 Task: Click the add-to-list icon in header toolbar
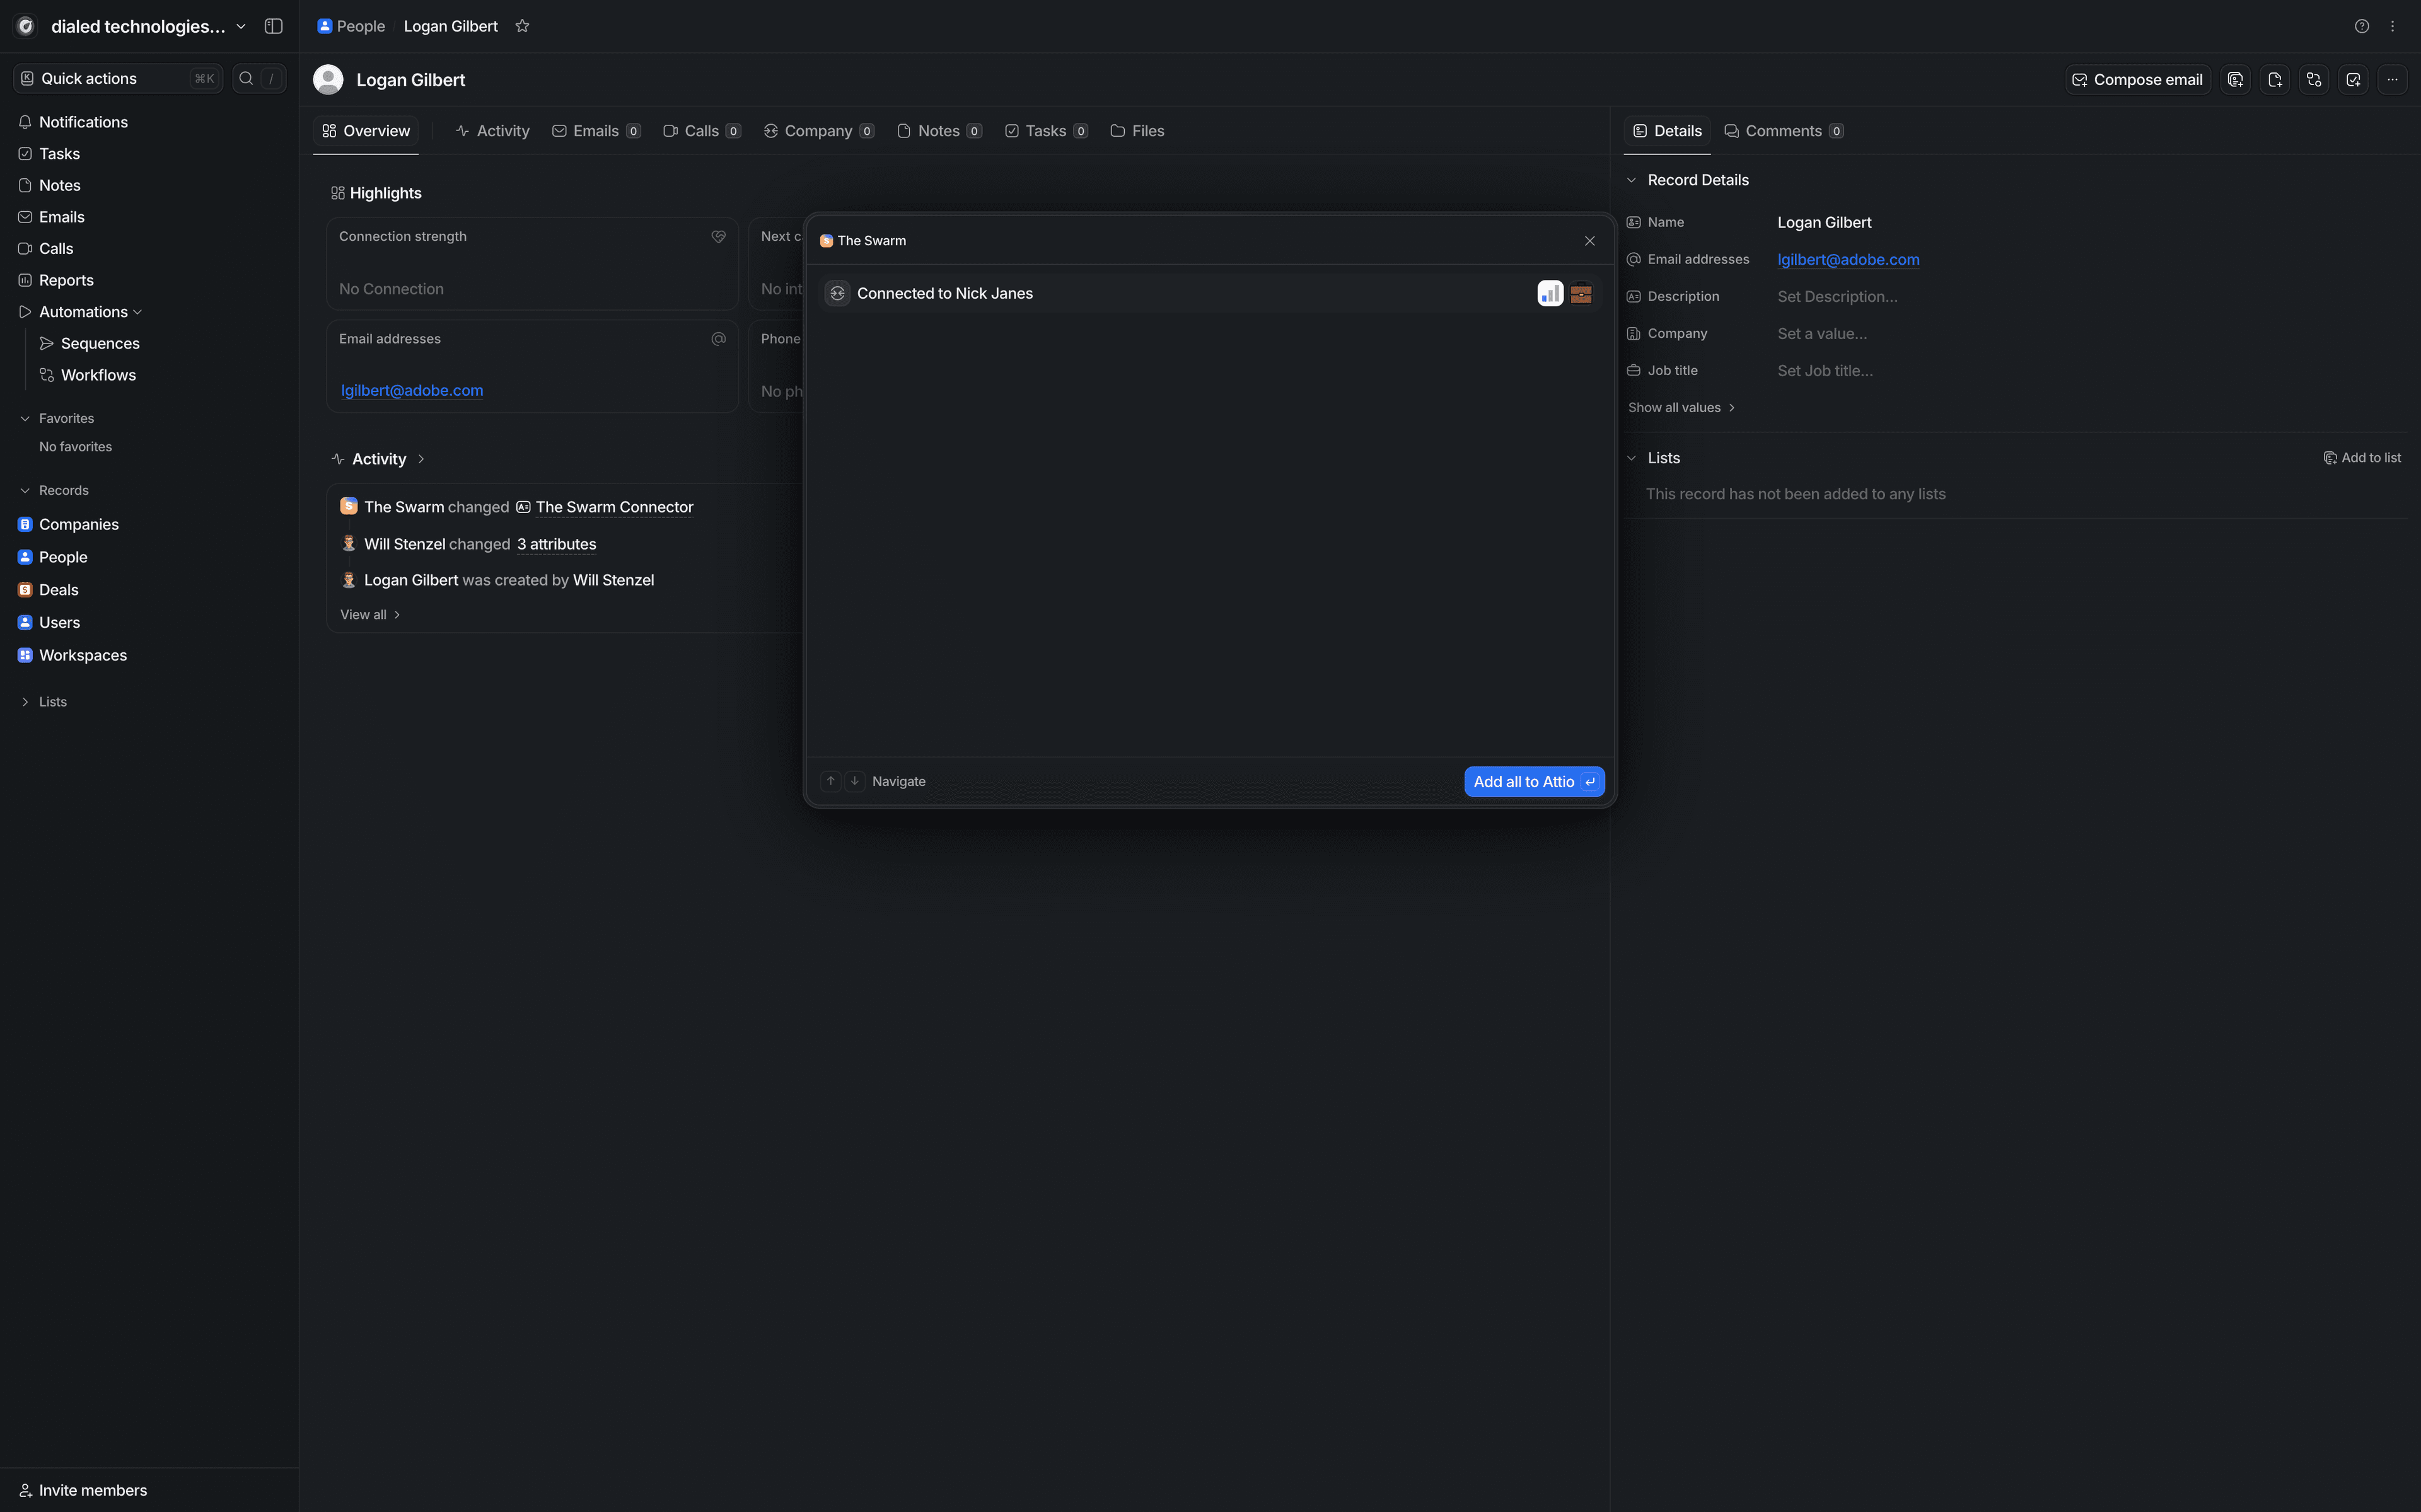[x=2235, y=80]
